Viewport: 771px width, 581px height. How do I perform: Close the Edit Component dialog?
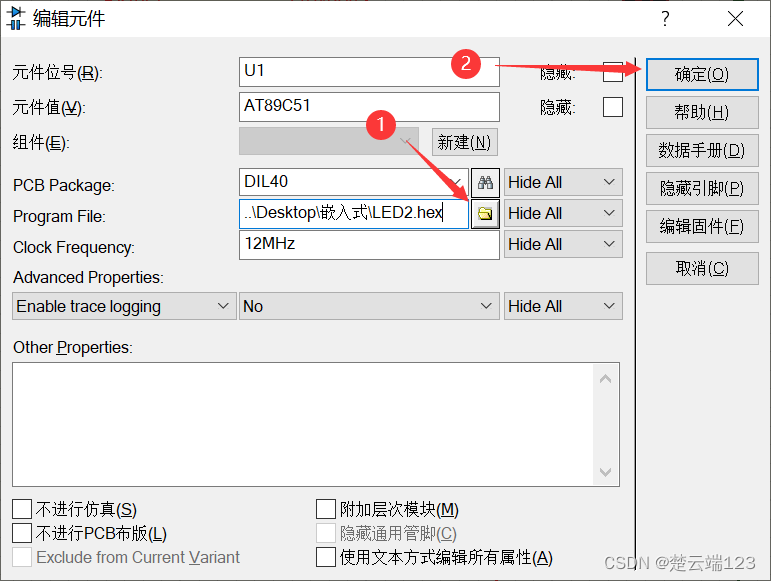(736, 19)
